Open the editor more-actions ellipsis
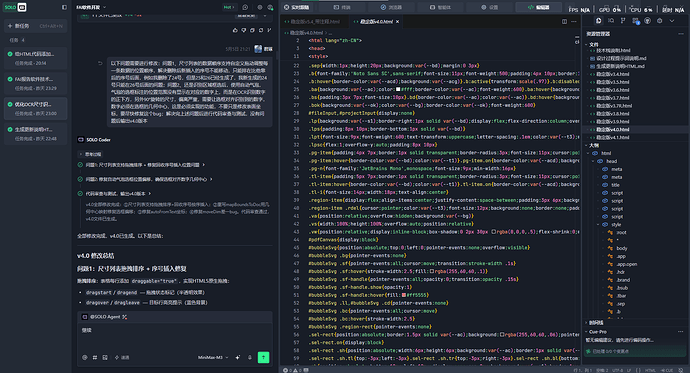The height and width of the screenshot is (373, 690). point(573,21)
